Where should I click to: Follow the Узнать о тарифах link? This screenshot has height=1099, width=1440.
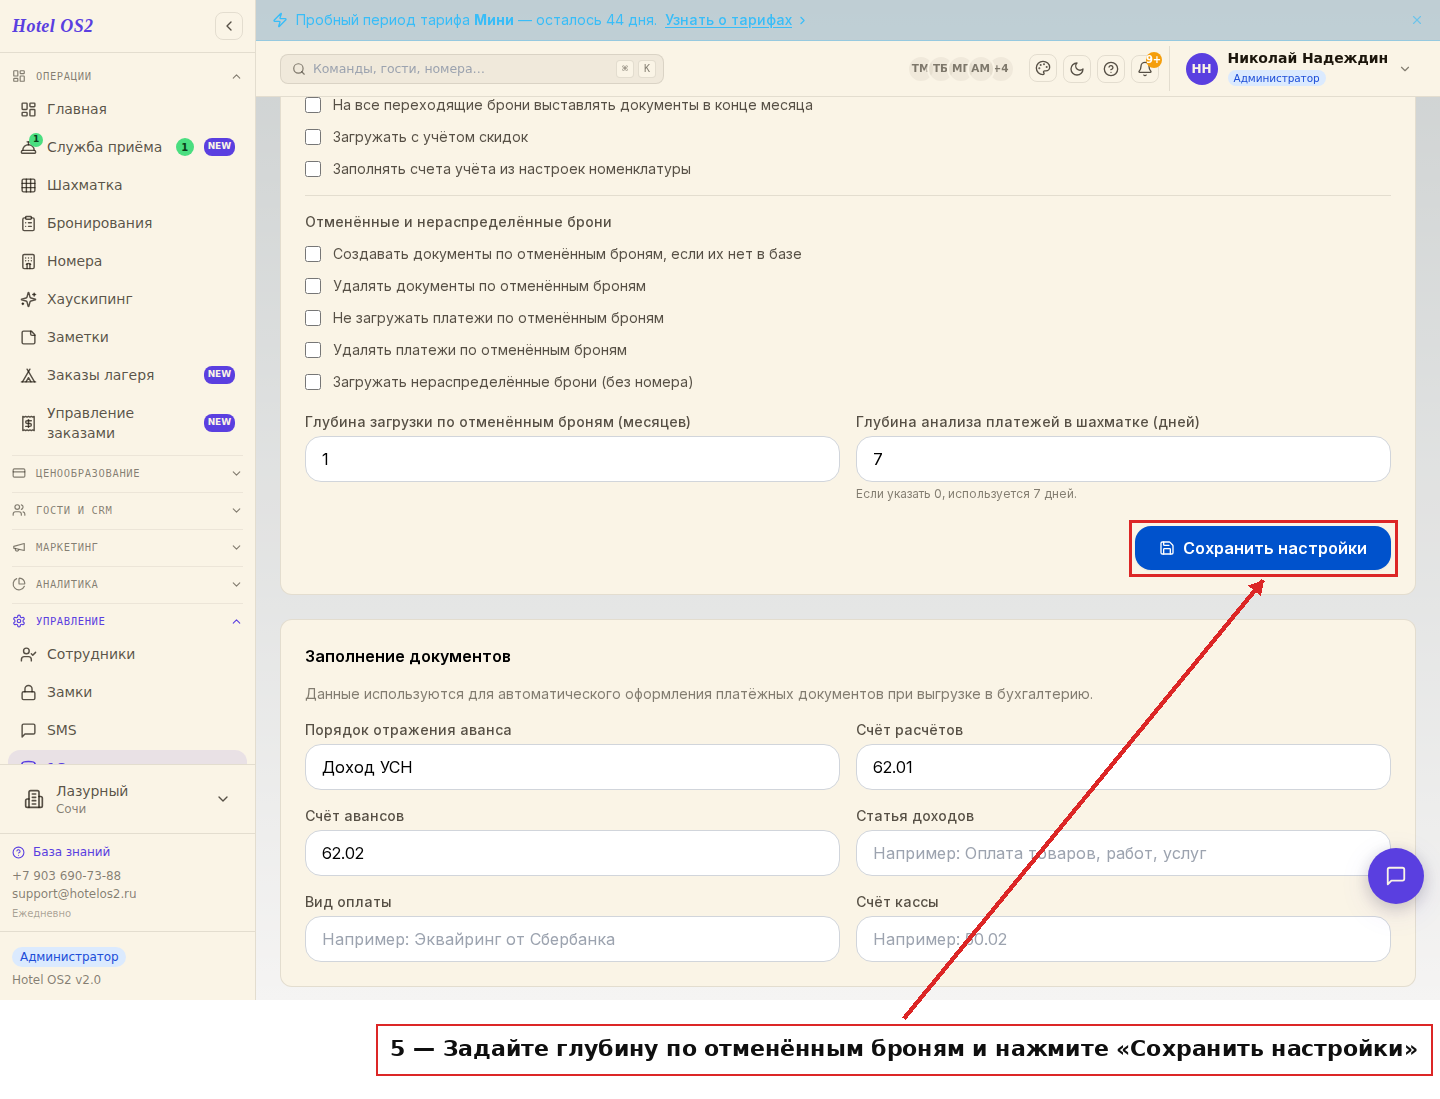(x=728, y=20)
